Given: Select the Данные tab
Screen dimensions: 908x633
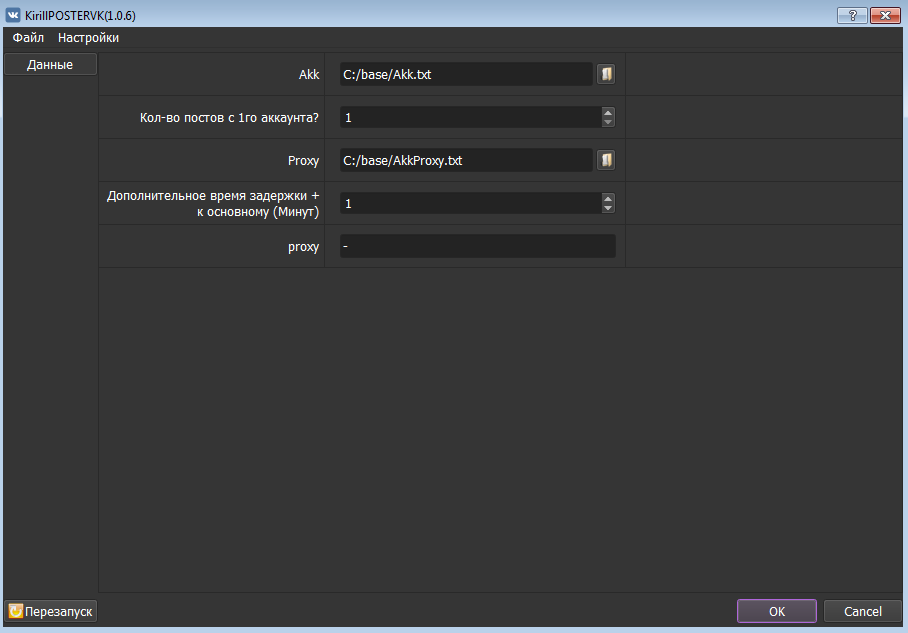Looking at the screenshot, I should (x=50, y=64).
